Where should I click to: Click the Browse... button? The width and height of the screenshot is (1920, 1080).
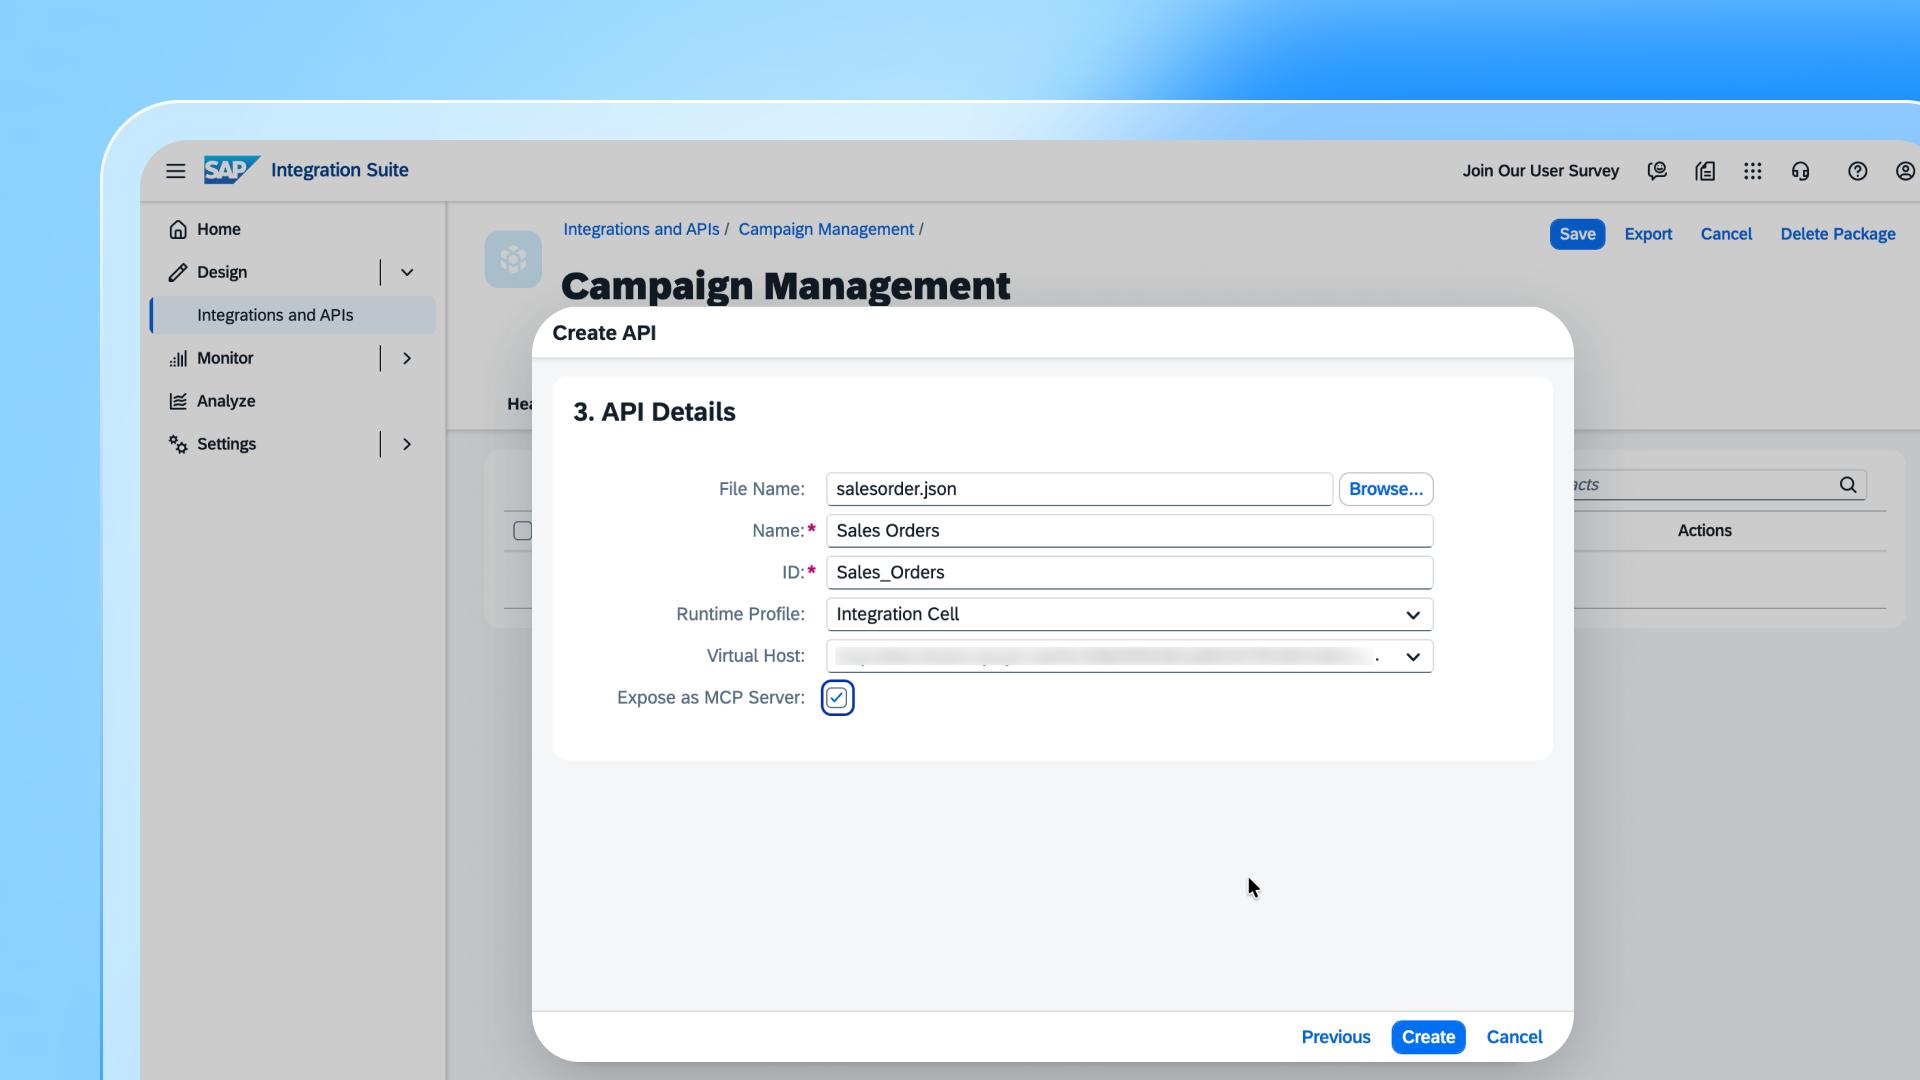point(1385,489)
